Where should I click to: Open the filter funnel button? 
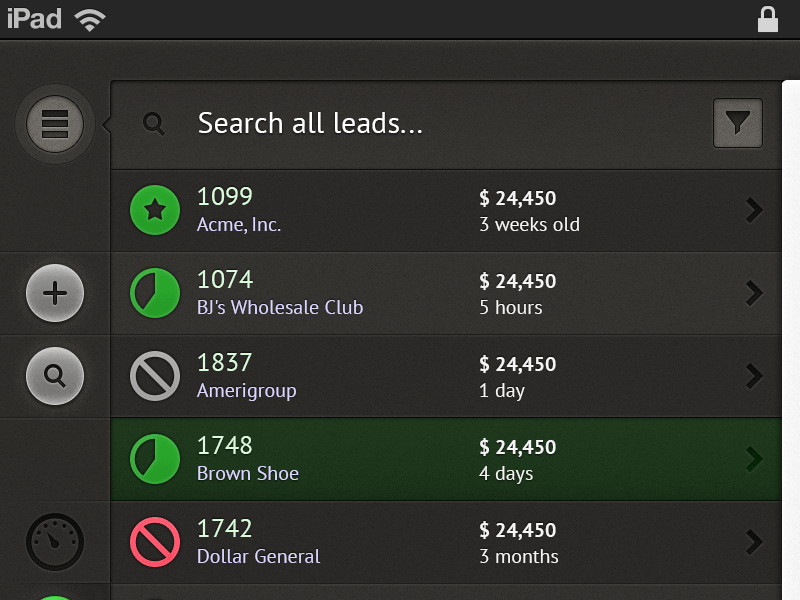738,123
